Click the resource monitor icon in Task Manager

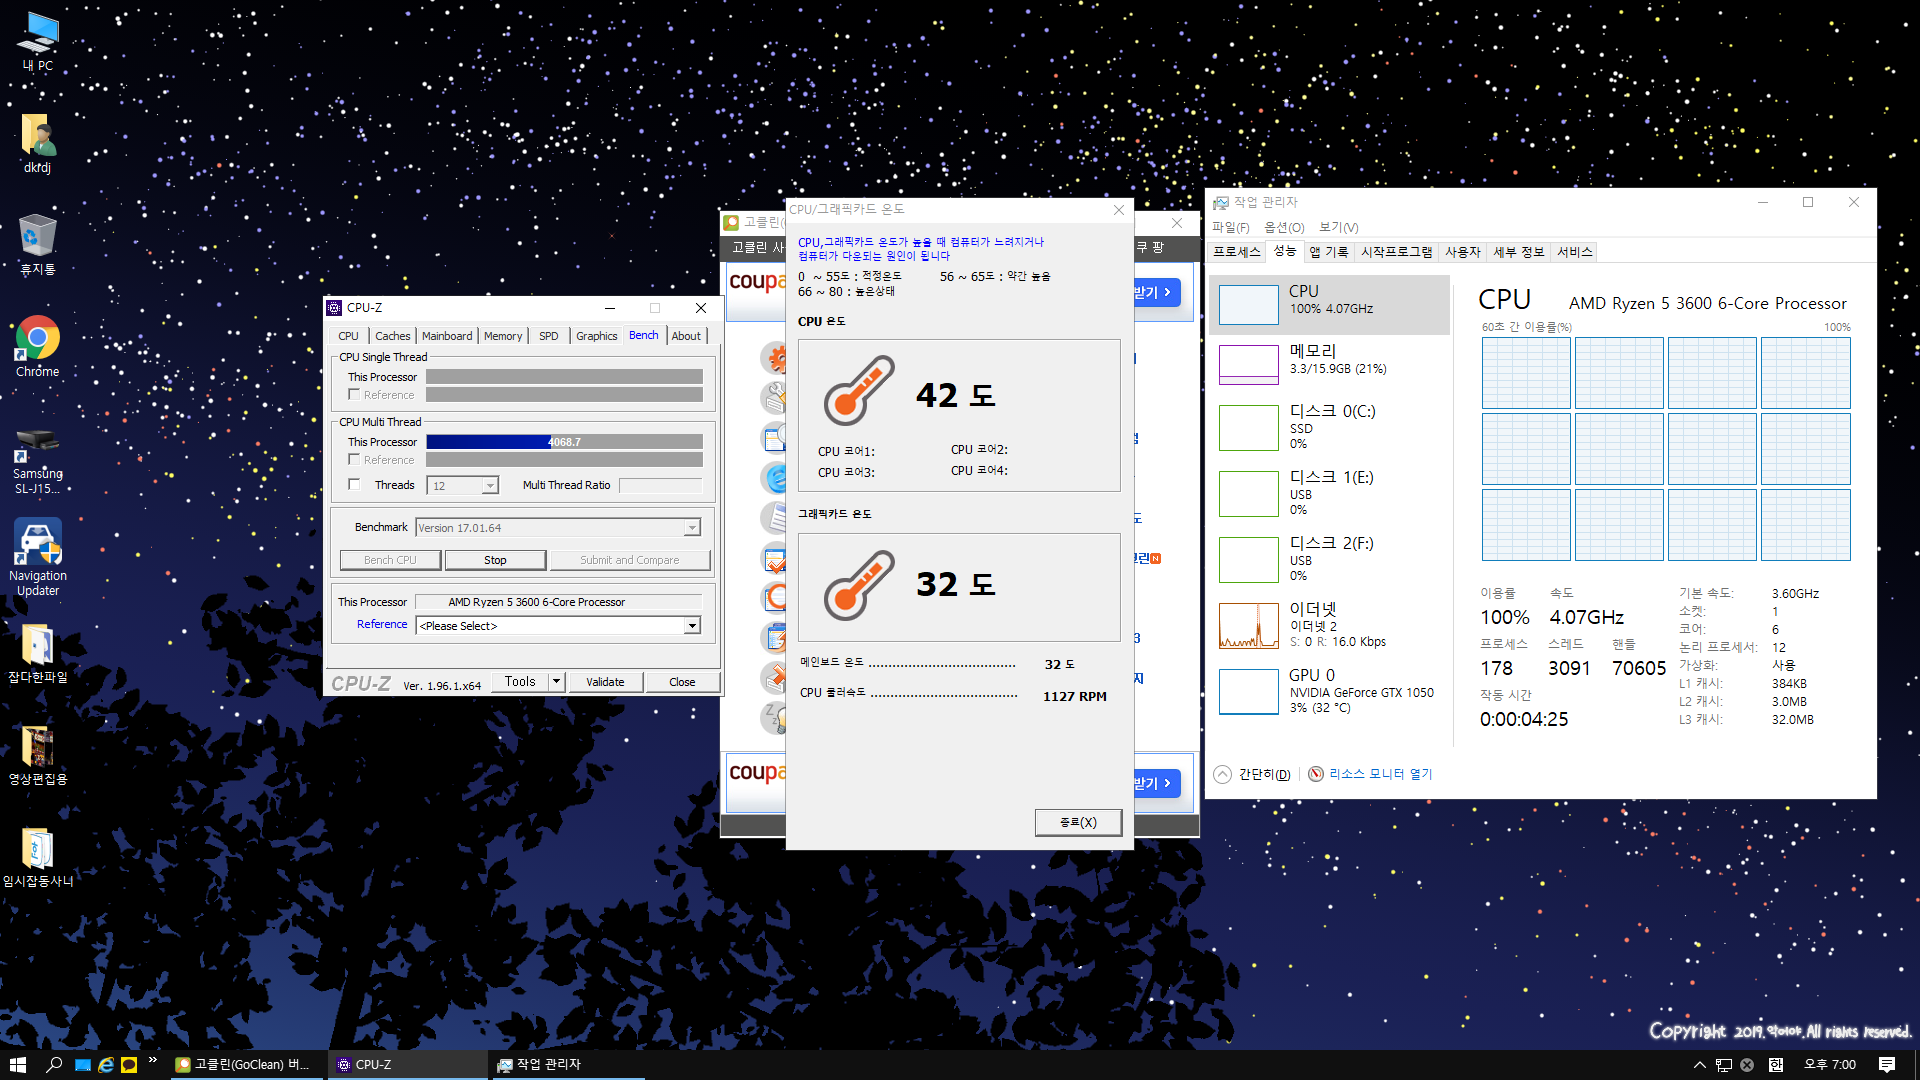(1316, 774)
